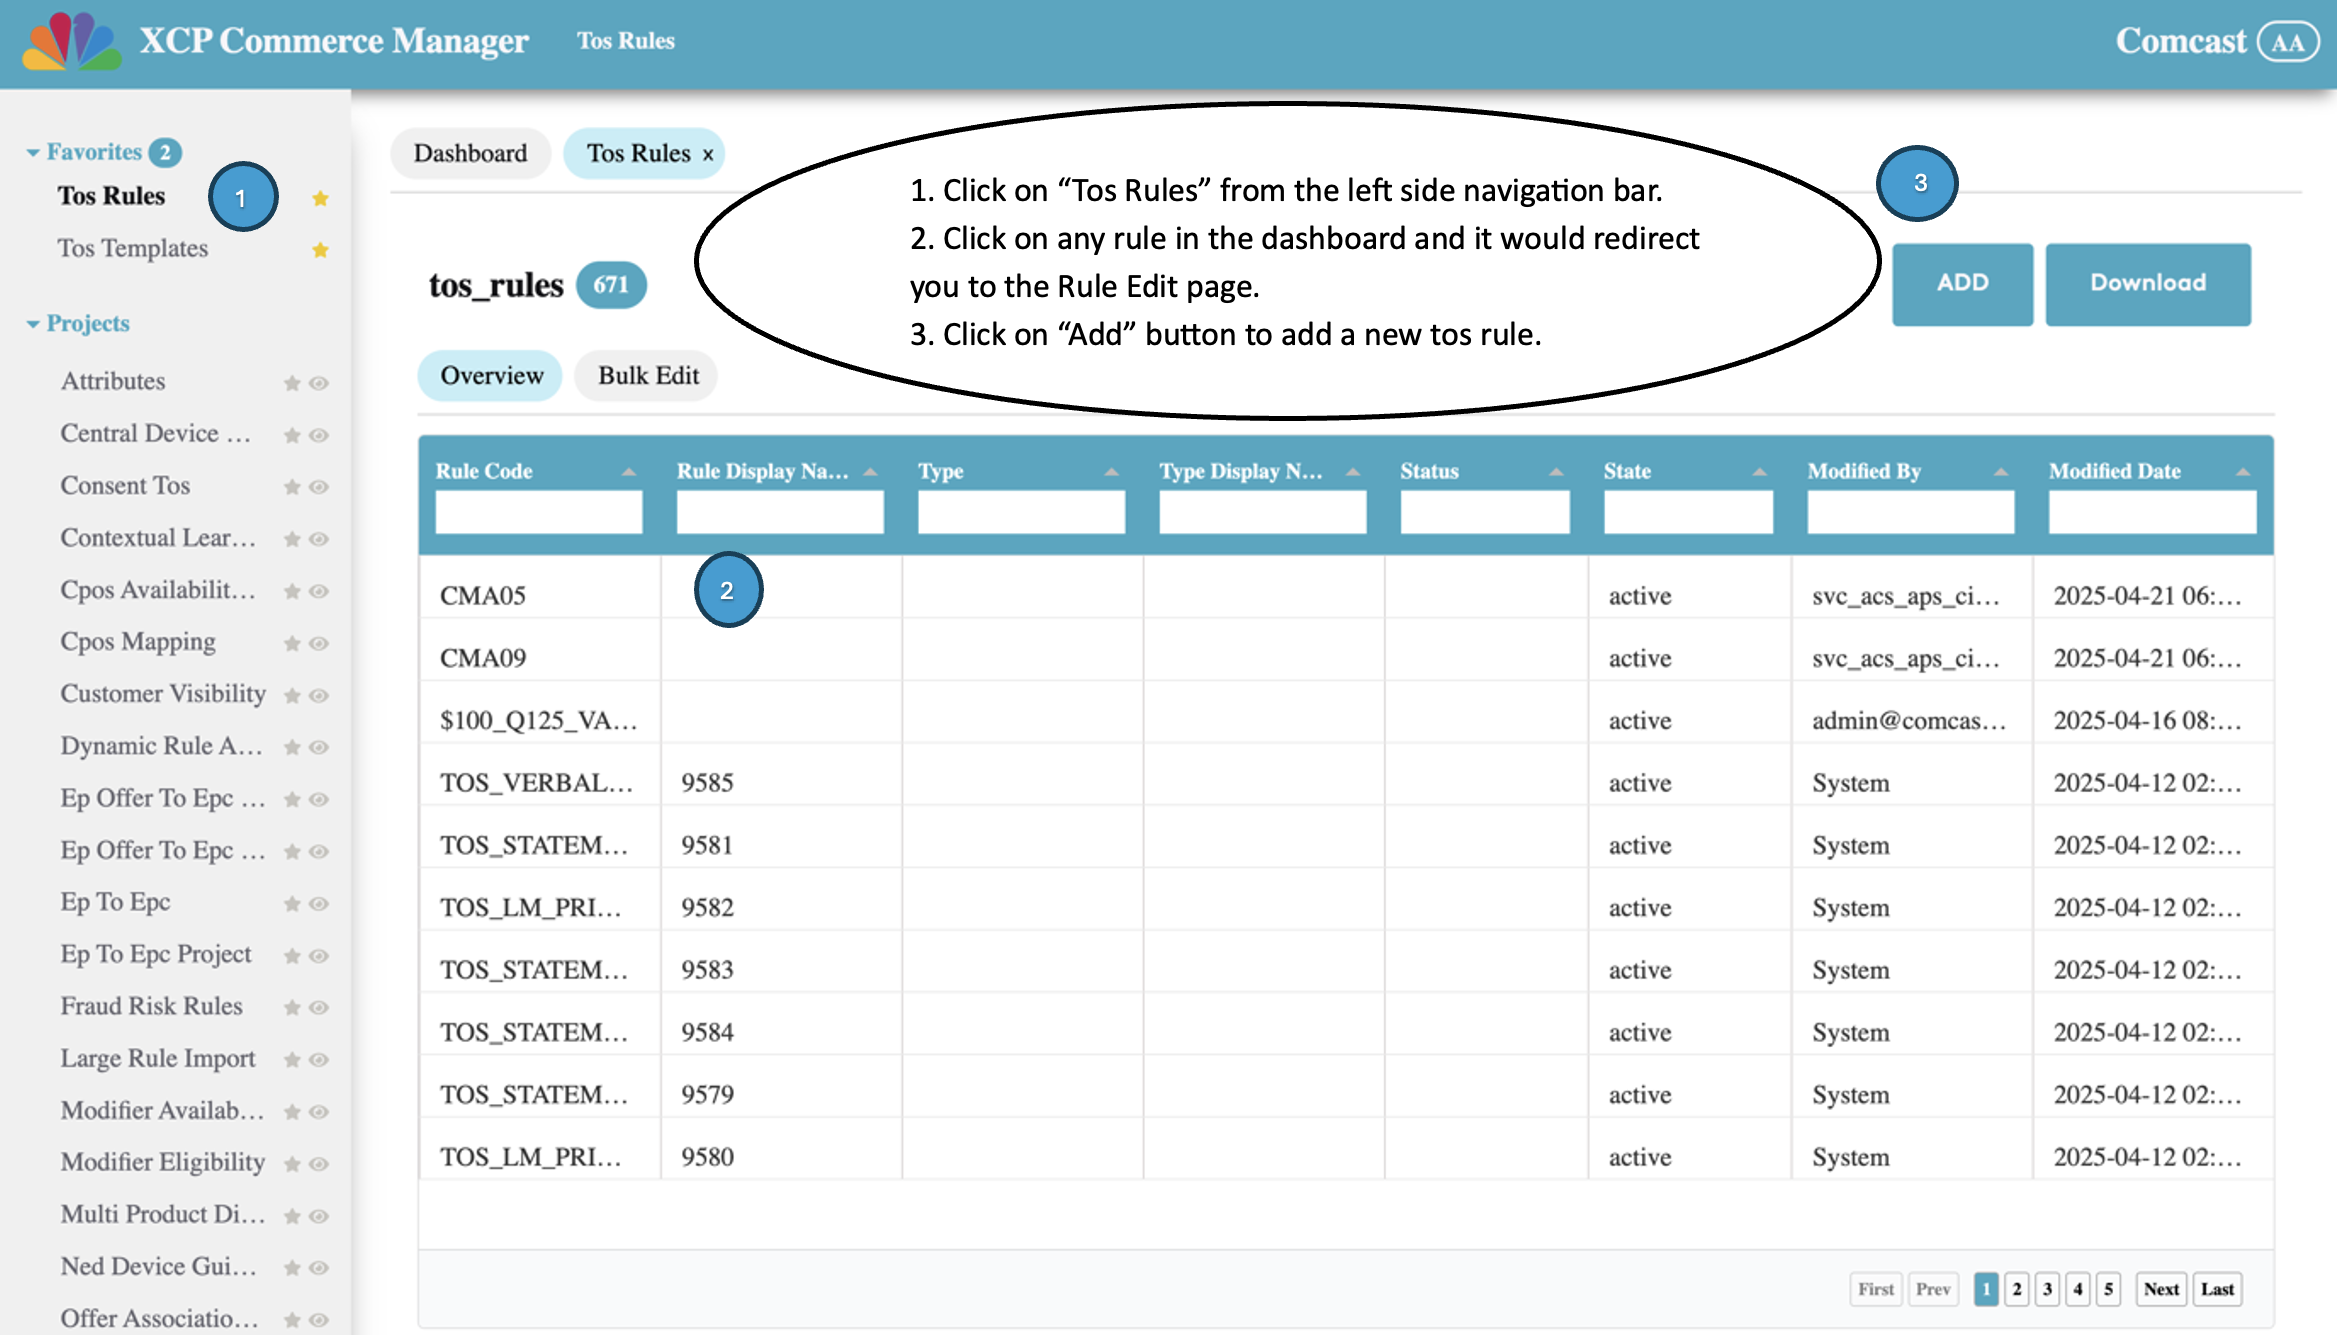Image resolution: width=2337 pixels, height=1335 pixels.
Task: Select the Cpos Availabilit… project
Action: (x=158, y=590)
